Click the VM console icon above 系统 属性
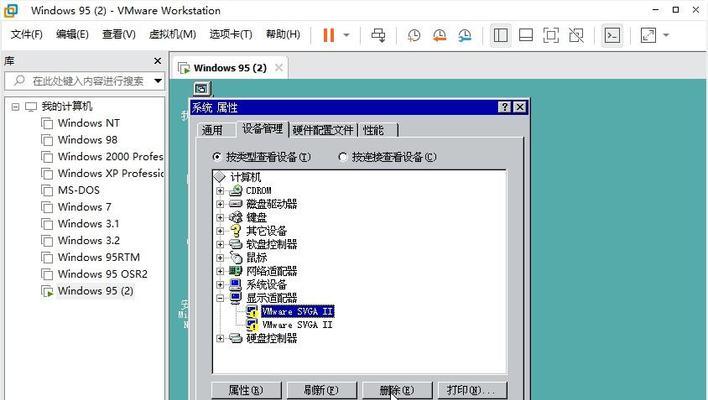The image size is (708, 400). (201, 89)
